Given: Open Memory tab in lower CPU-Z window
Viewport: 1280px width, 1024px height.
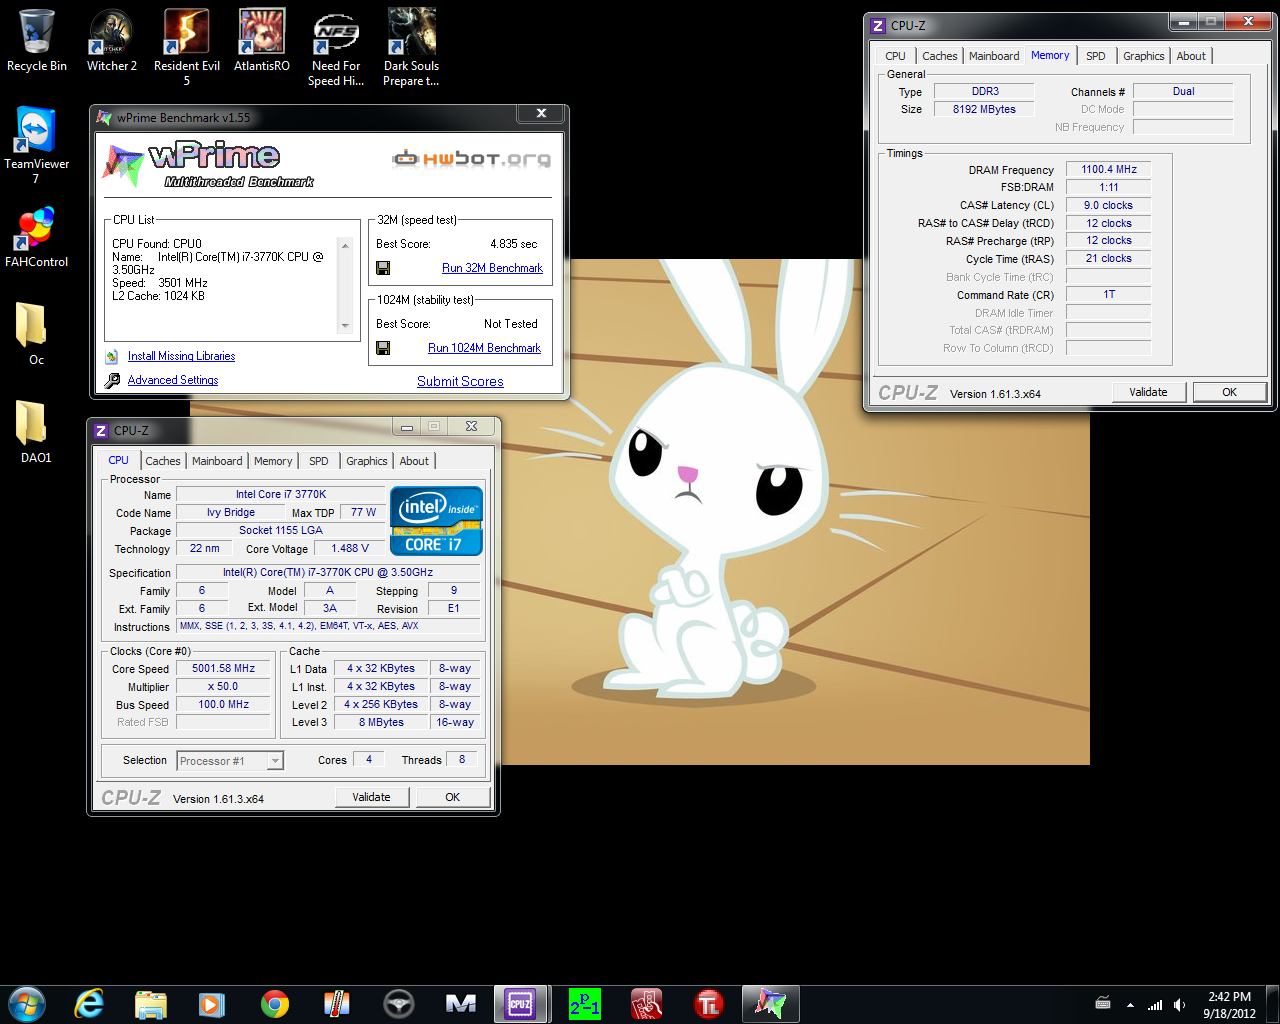Looking at the screenshot, I should [273, 461].
